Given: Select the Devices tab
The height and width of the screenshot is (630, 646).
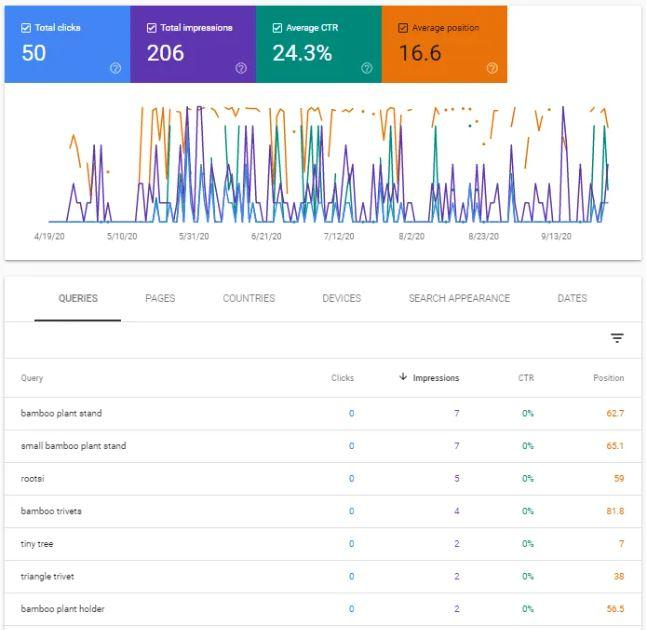Looking at the screenshot, I should click(341, 298).
